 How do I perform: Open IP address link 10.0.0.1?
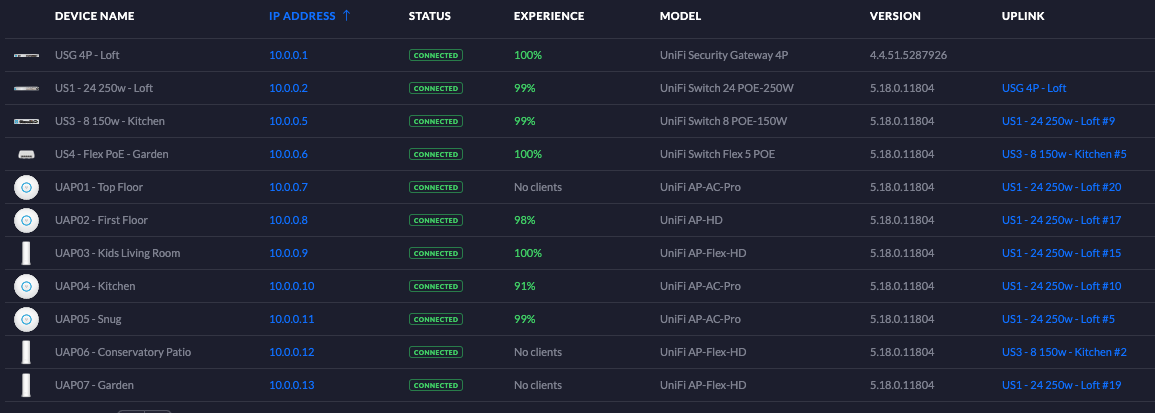click(x=288, y=55)
